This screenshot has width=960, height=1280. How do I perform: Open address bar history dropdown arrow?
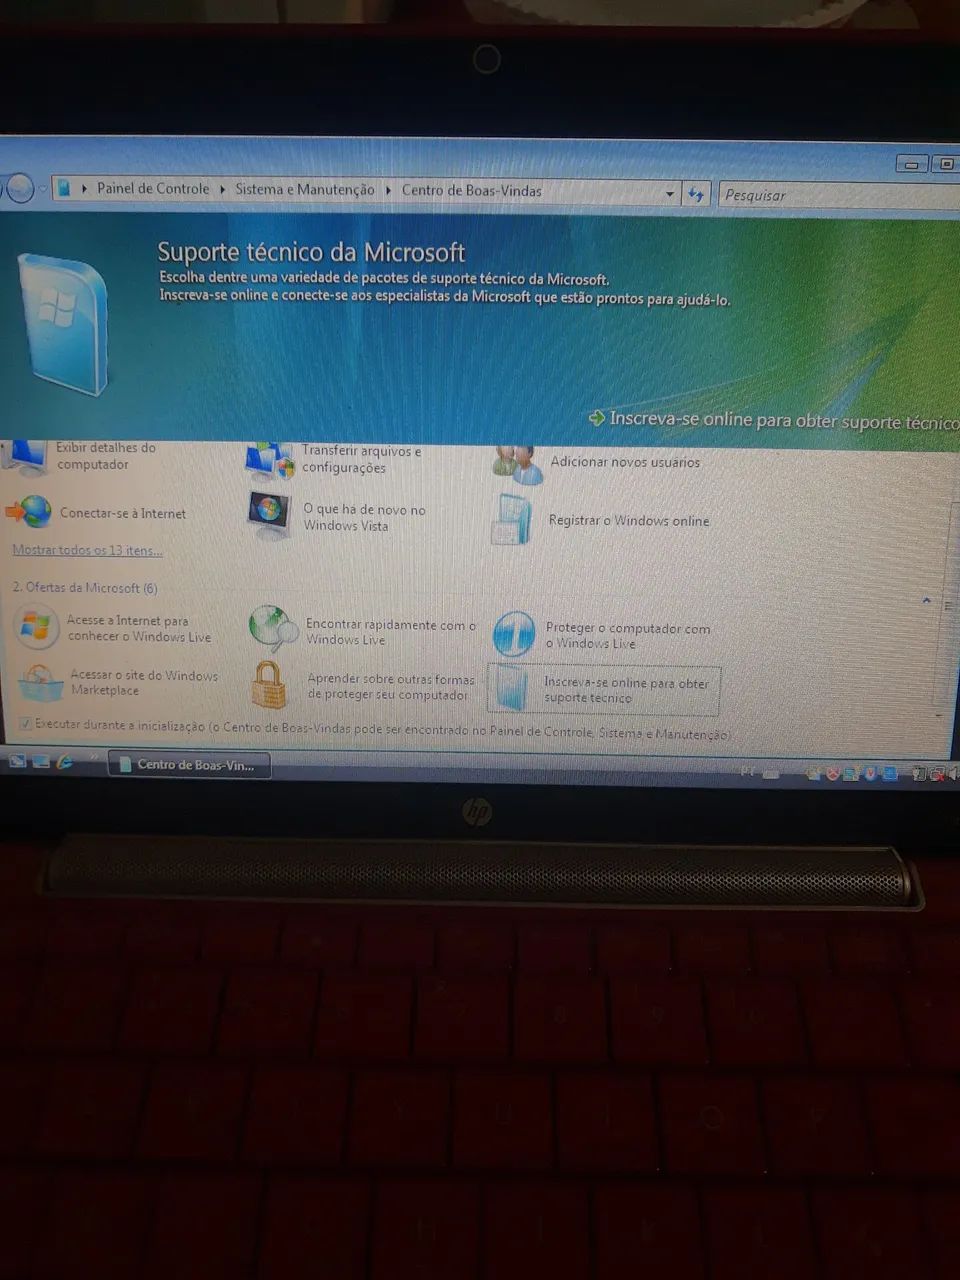(x=669, y=194)
